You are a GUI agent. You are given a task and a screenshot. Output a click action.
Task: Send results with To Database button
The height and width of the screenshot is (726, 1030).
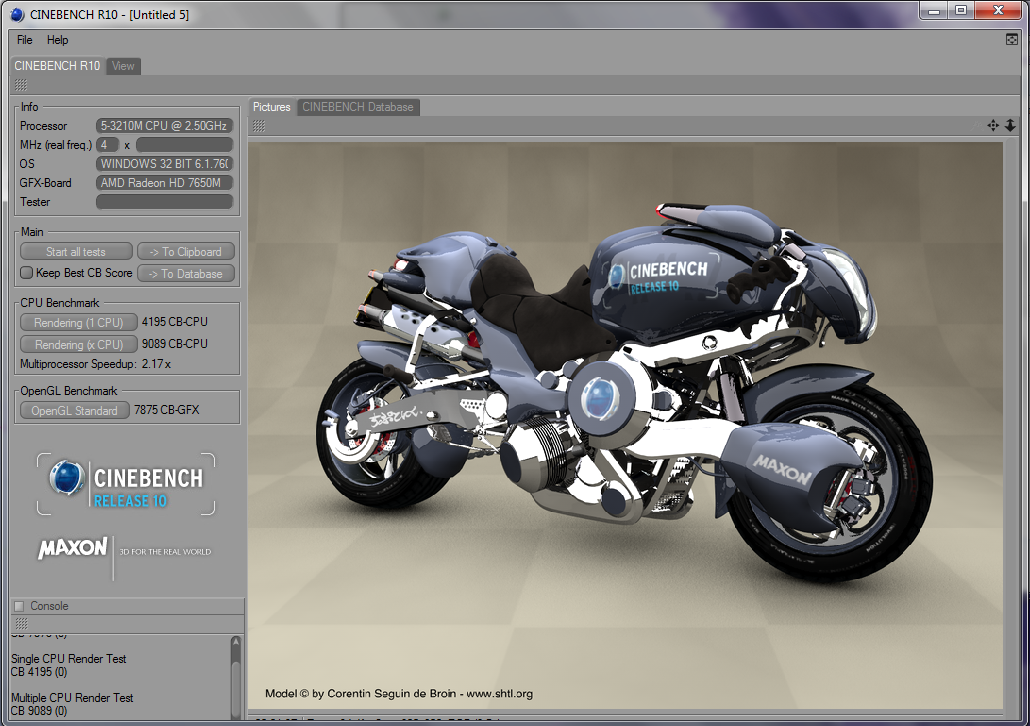(x=185, y=273)
